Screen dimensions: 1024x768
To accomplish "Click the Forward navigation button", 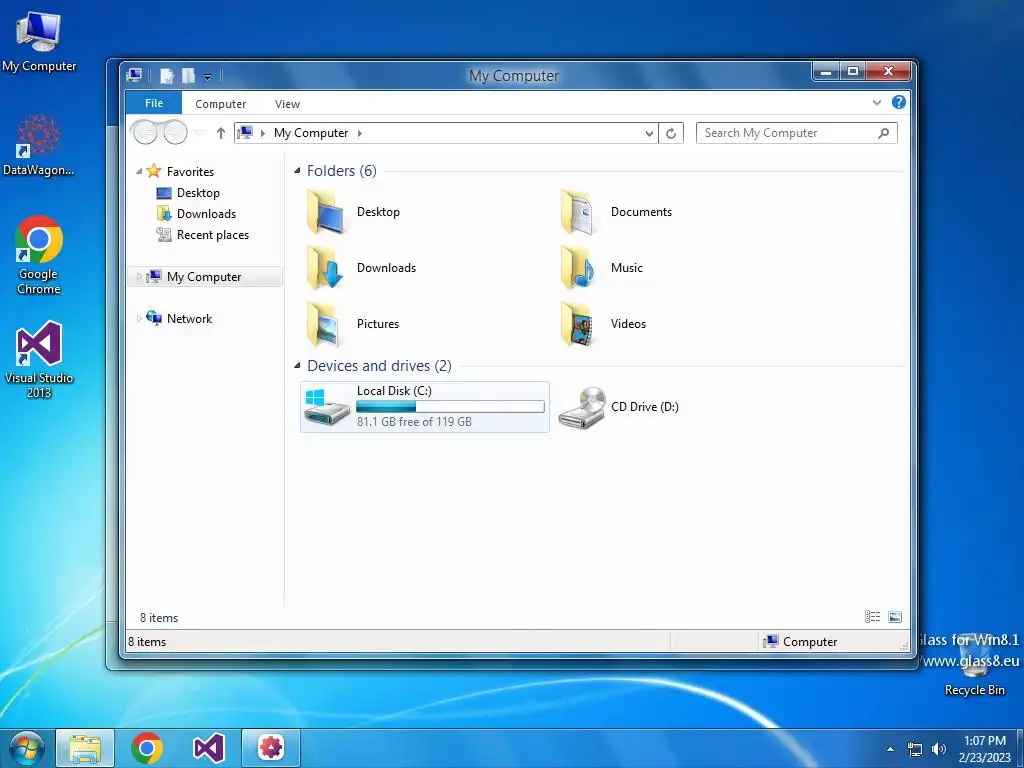I will [x=175, y=133].
